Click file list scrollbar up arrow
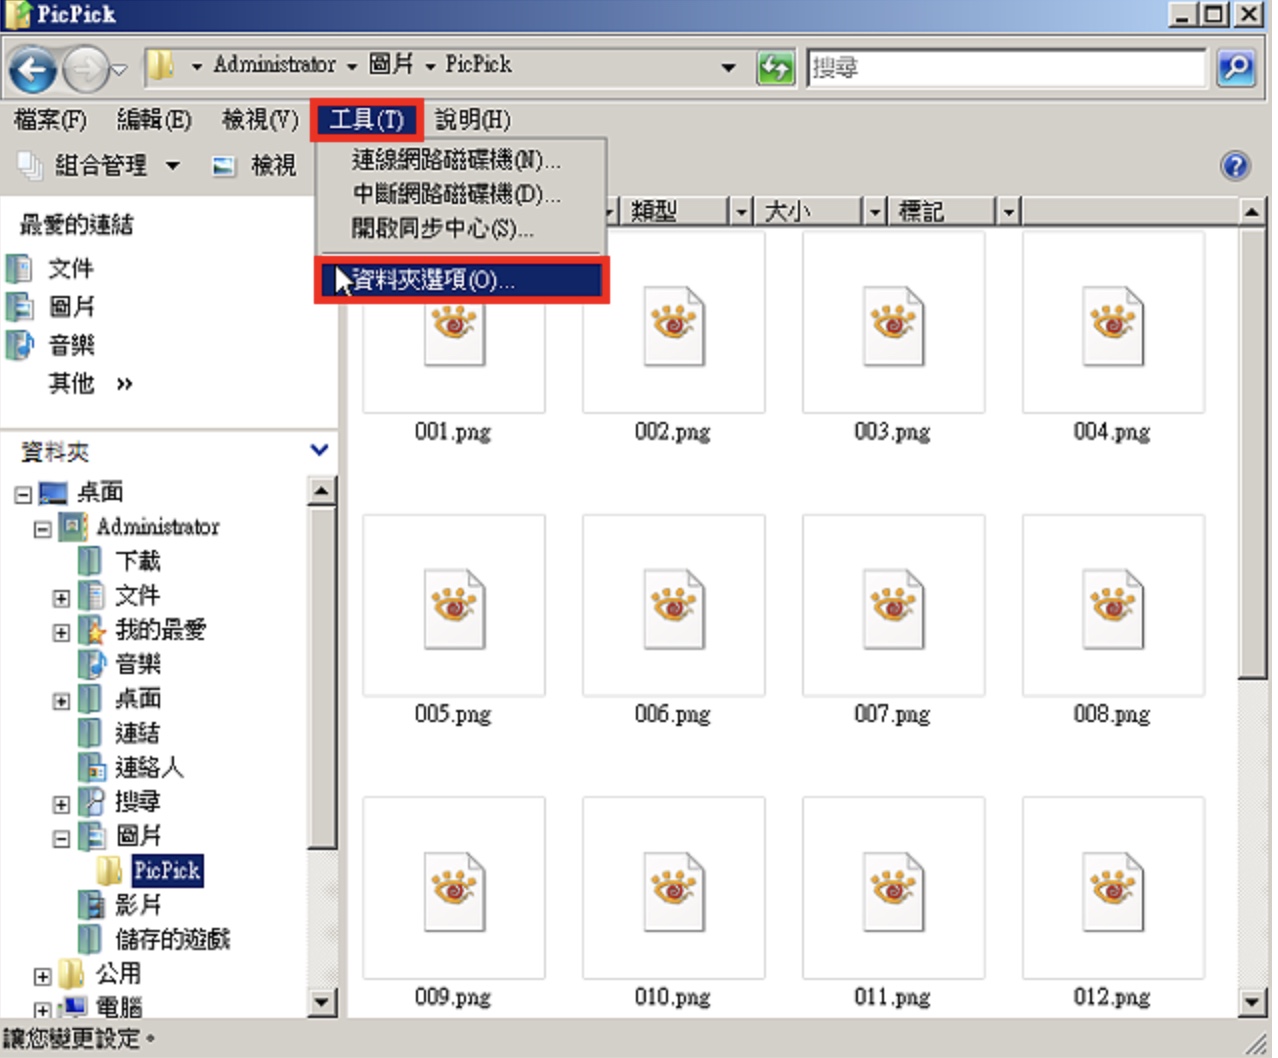The width and height of the screenshot is (1278, 1058). [x=1252, y=211]
